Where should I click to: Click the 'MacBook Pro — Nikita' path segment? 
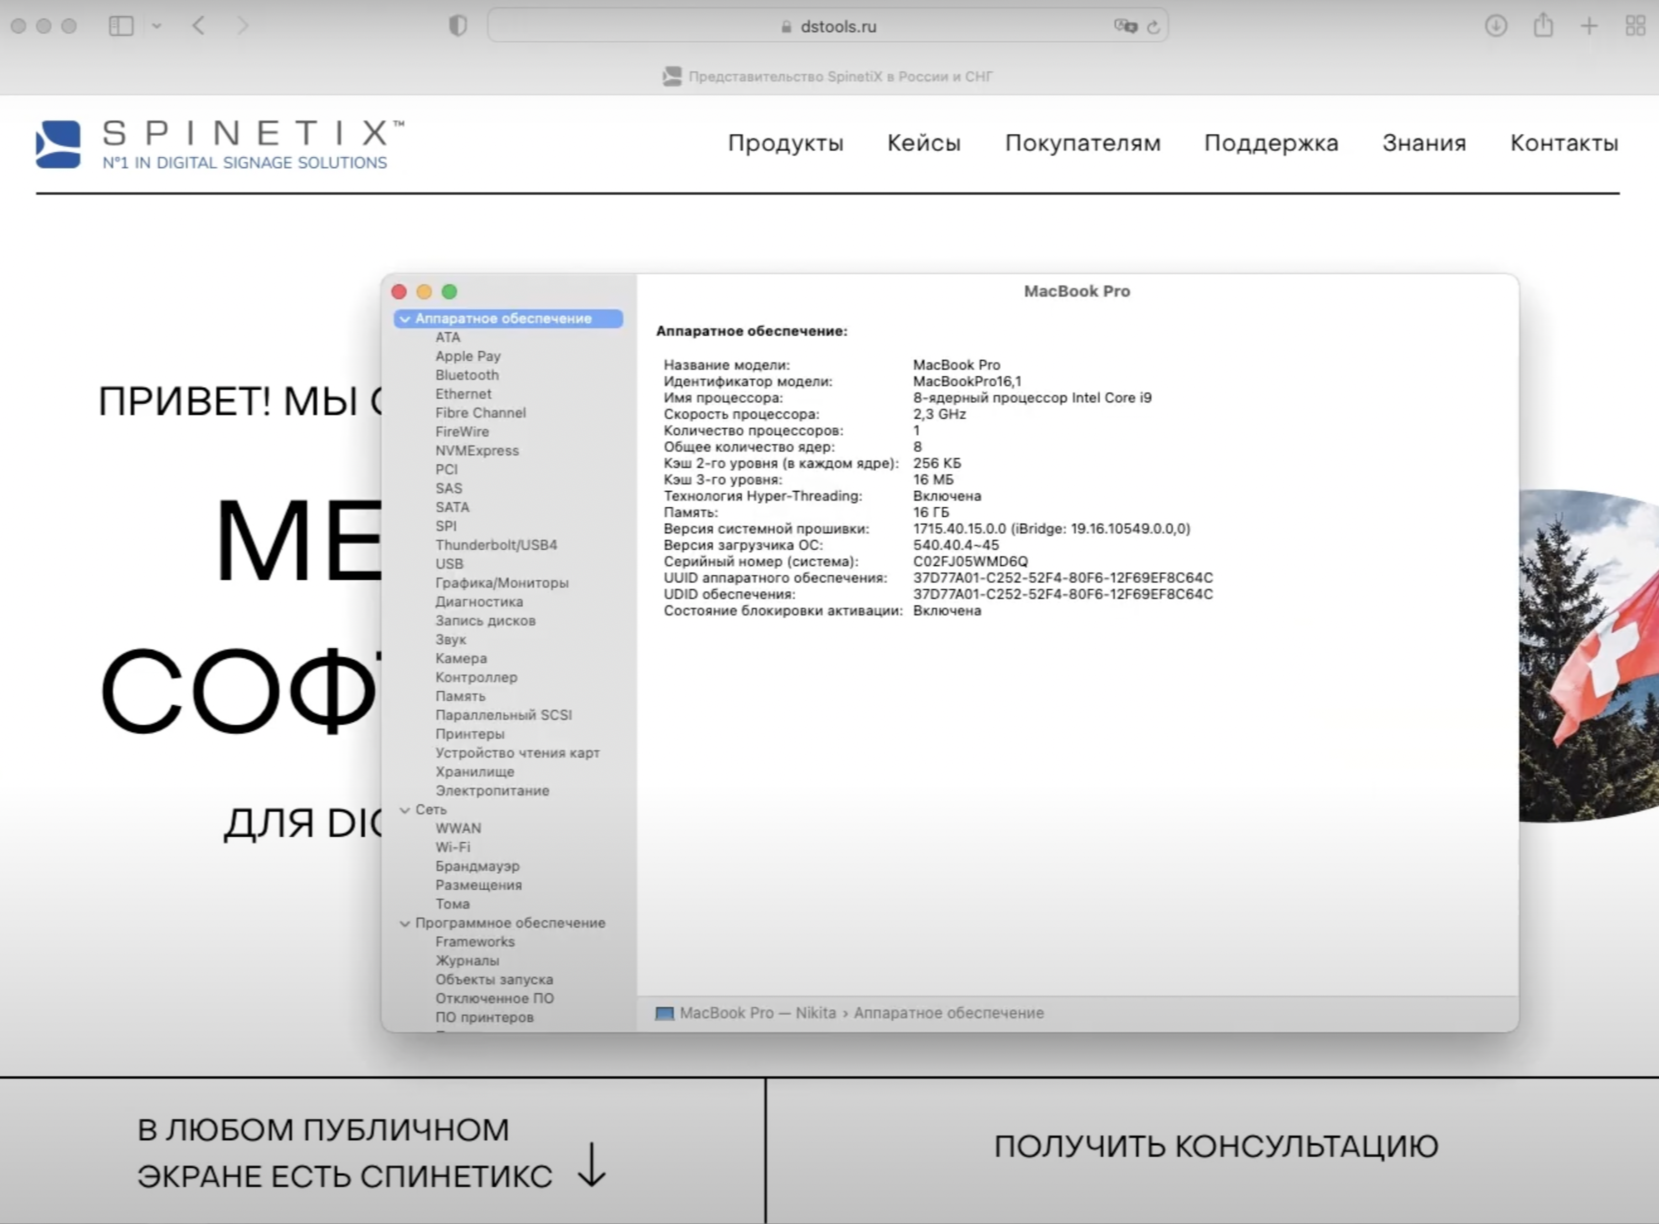click(x=758, y=1013)
